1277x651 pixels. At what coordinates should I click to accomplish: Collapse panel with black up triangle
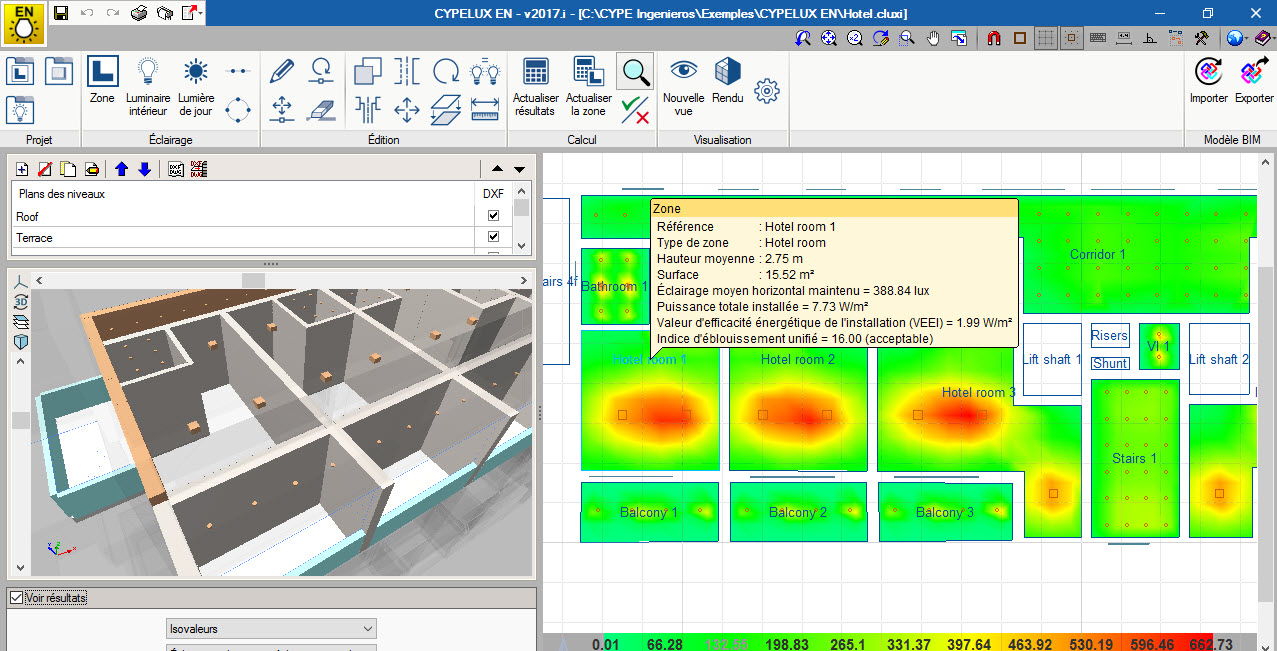click(x=498, y=169)
